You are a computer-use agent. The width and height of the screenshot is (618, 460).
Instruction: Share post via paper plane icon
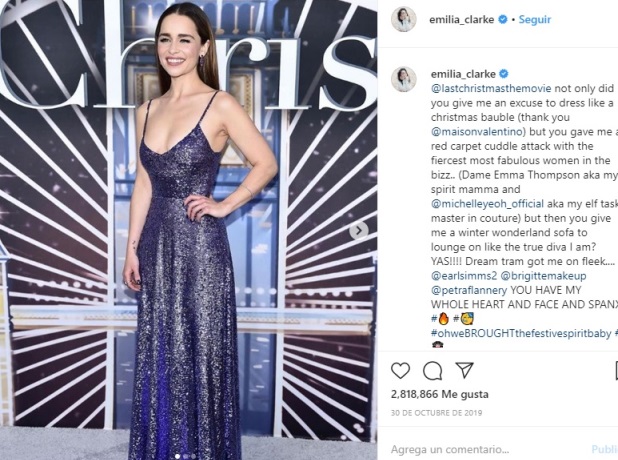pos(464,370)
